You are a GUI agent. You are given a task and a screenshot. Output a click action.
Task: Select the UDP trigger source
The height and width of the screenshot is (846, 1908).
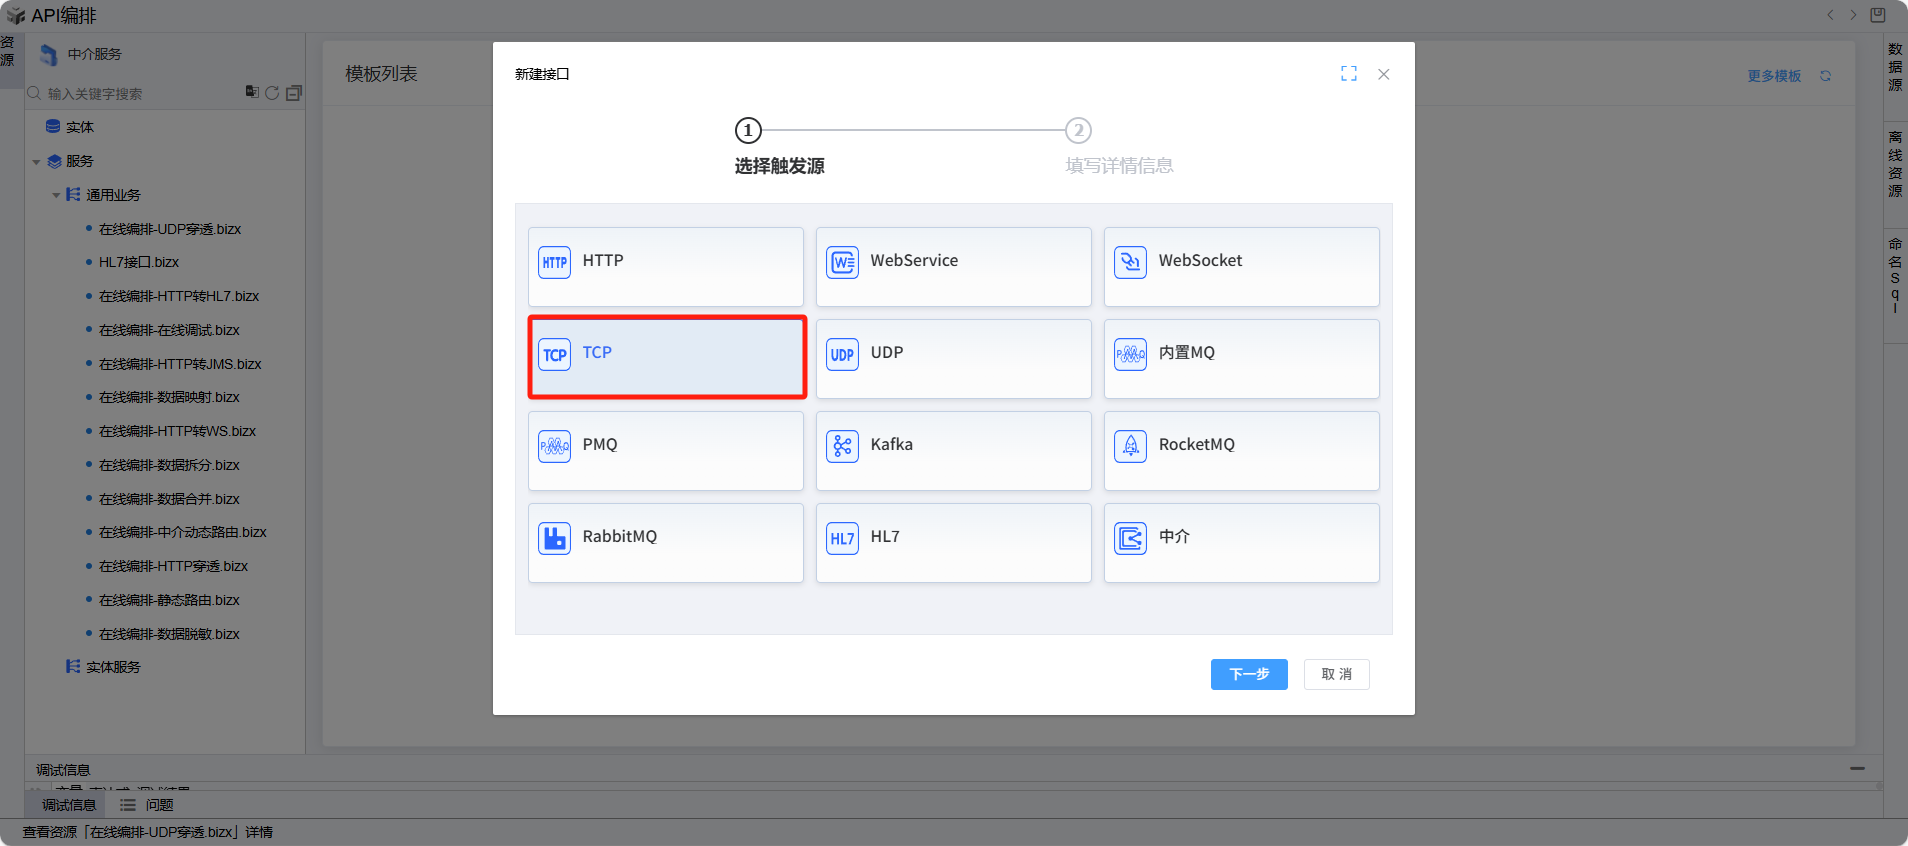953,358
